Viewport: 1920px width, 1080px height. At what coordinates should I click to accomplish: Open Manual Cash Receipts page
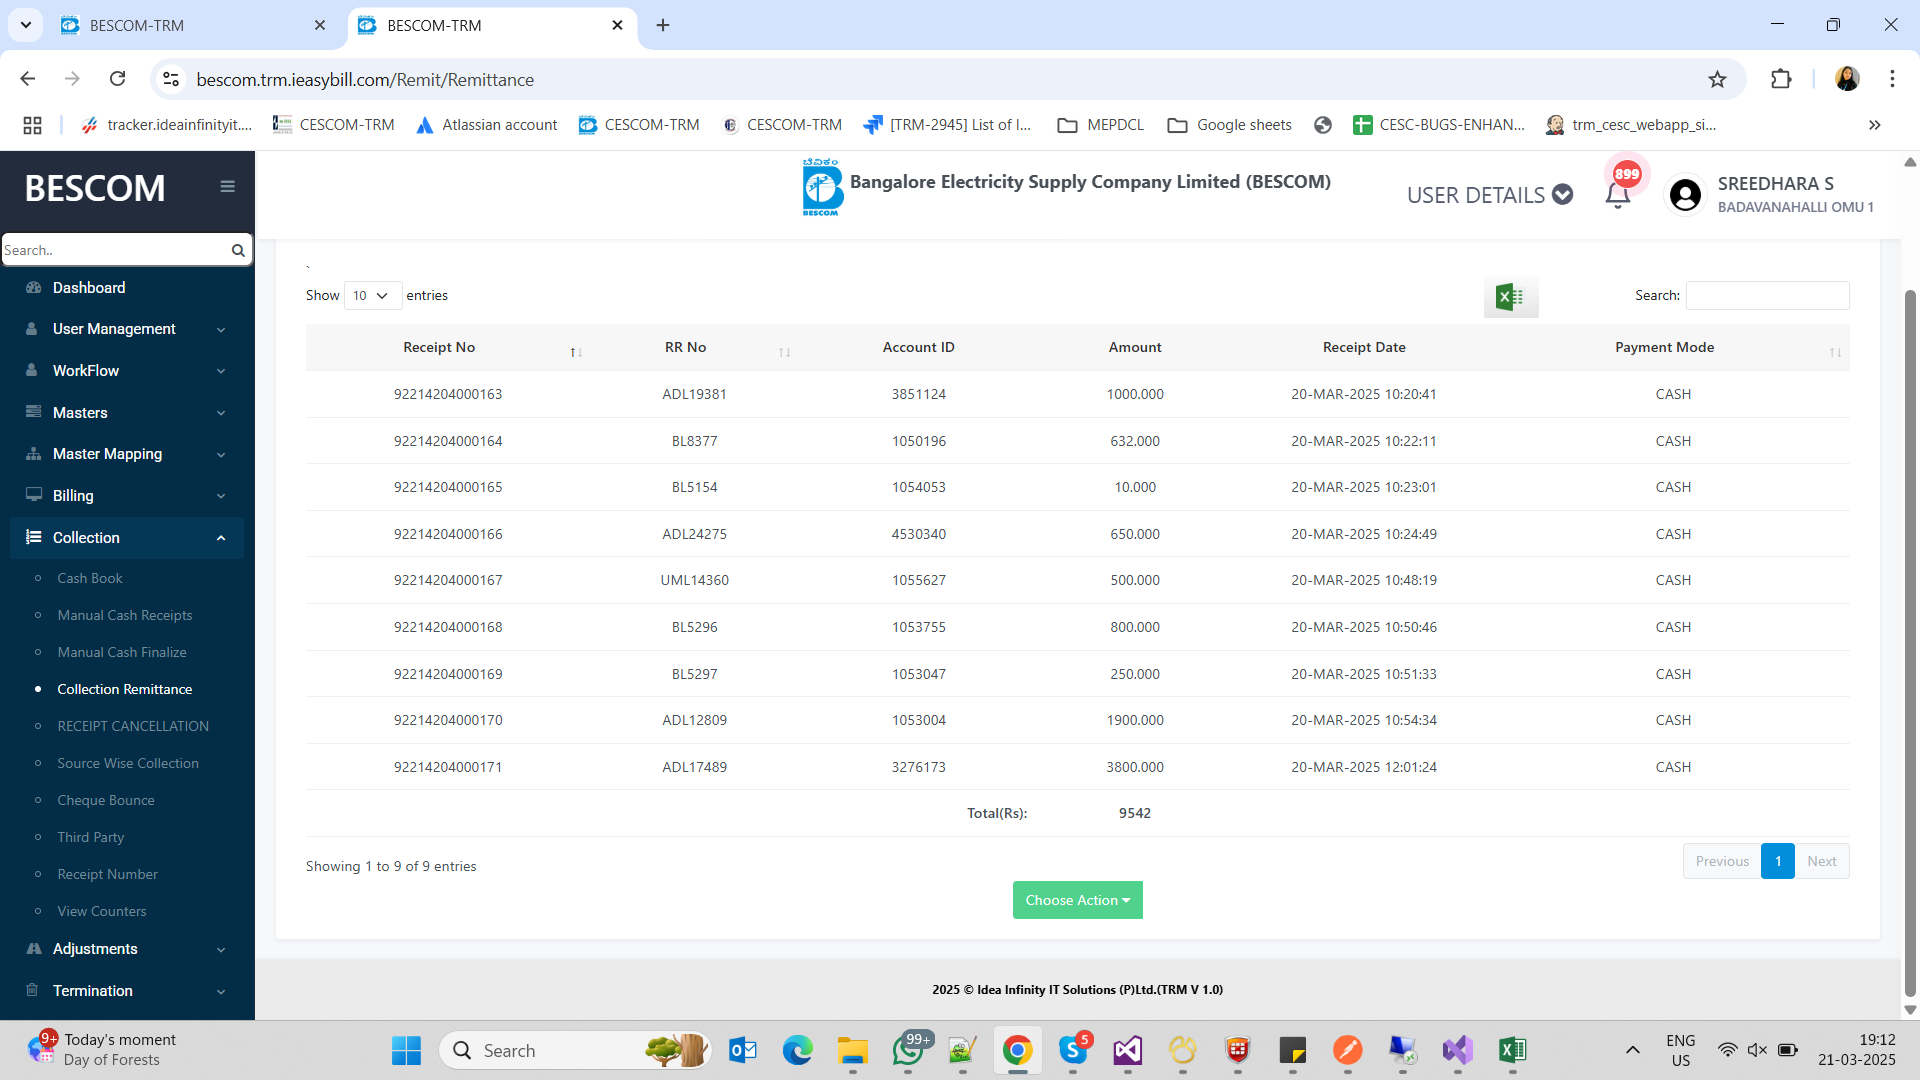(124, 615)
